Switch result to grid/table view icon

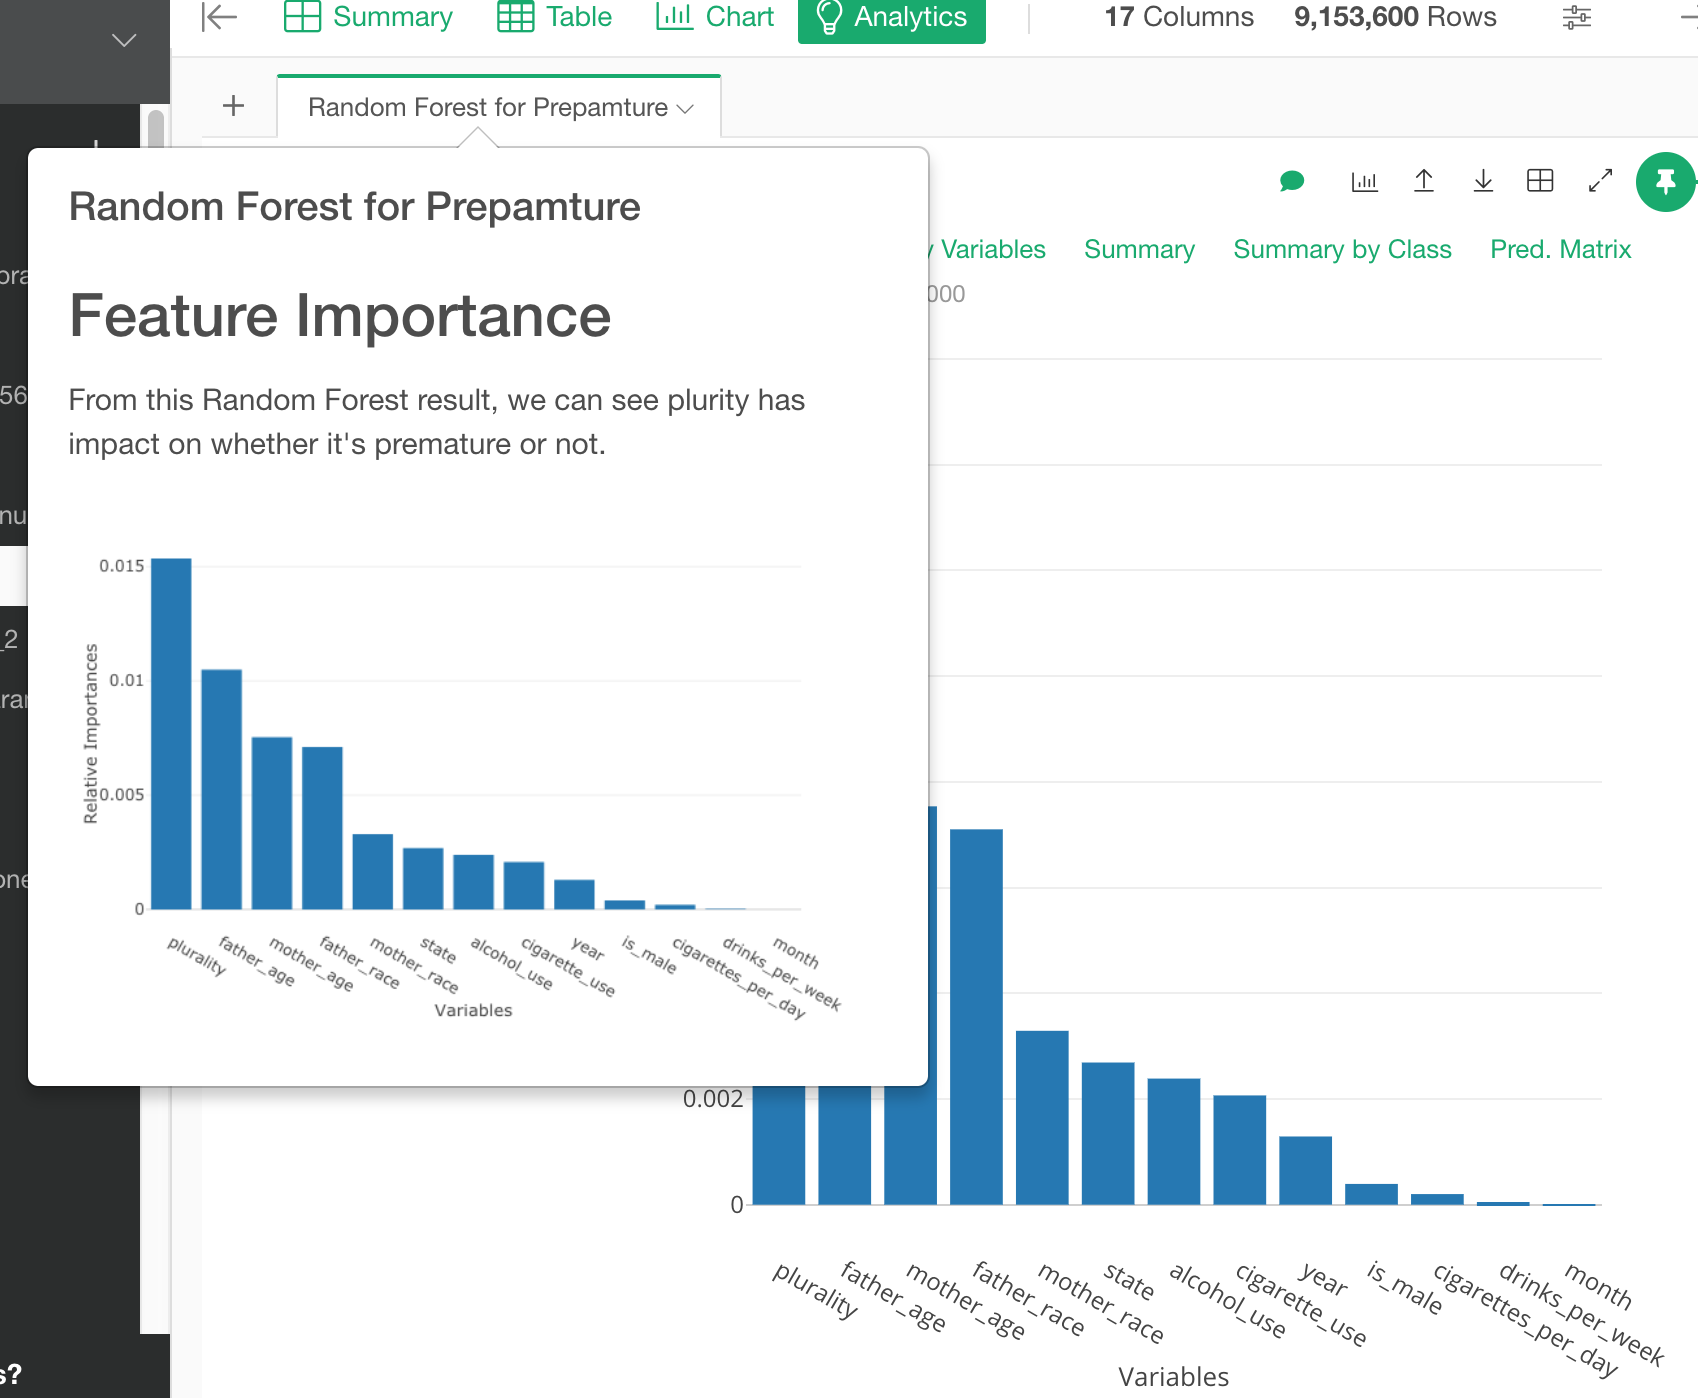click(1540, 182)
